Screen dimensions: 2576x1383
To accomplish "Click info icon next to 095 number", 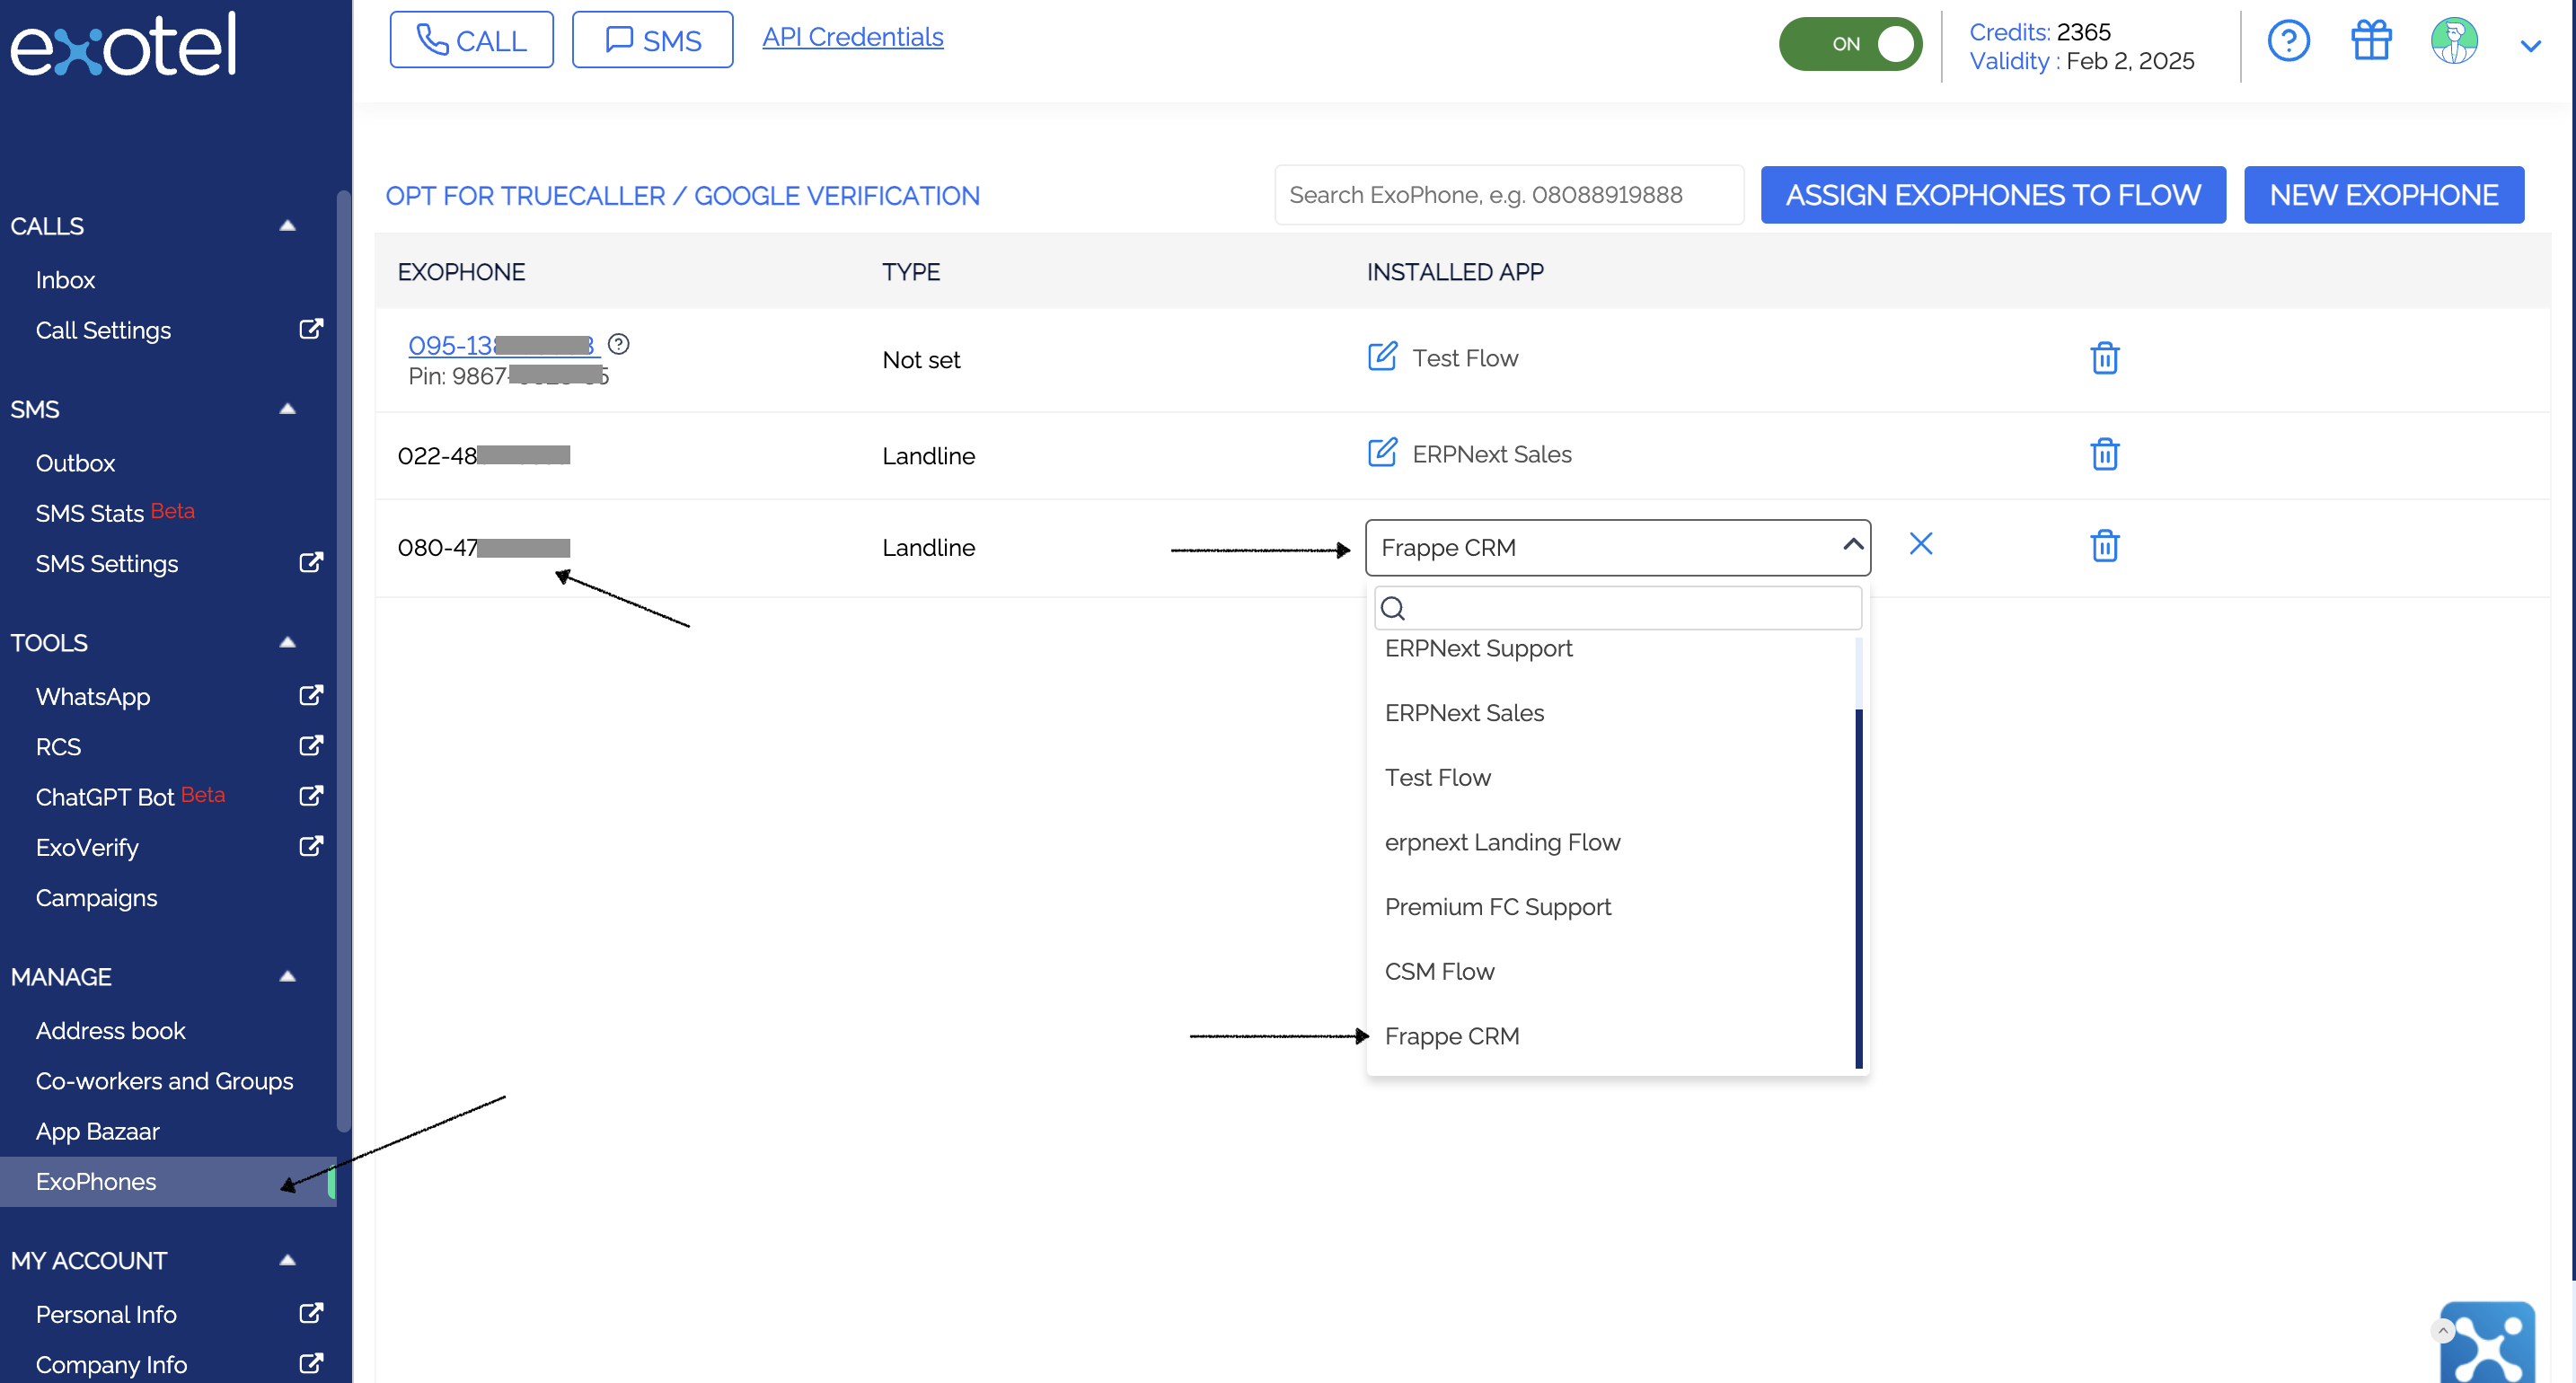I will point(618,344).
